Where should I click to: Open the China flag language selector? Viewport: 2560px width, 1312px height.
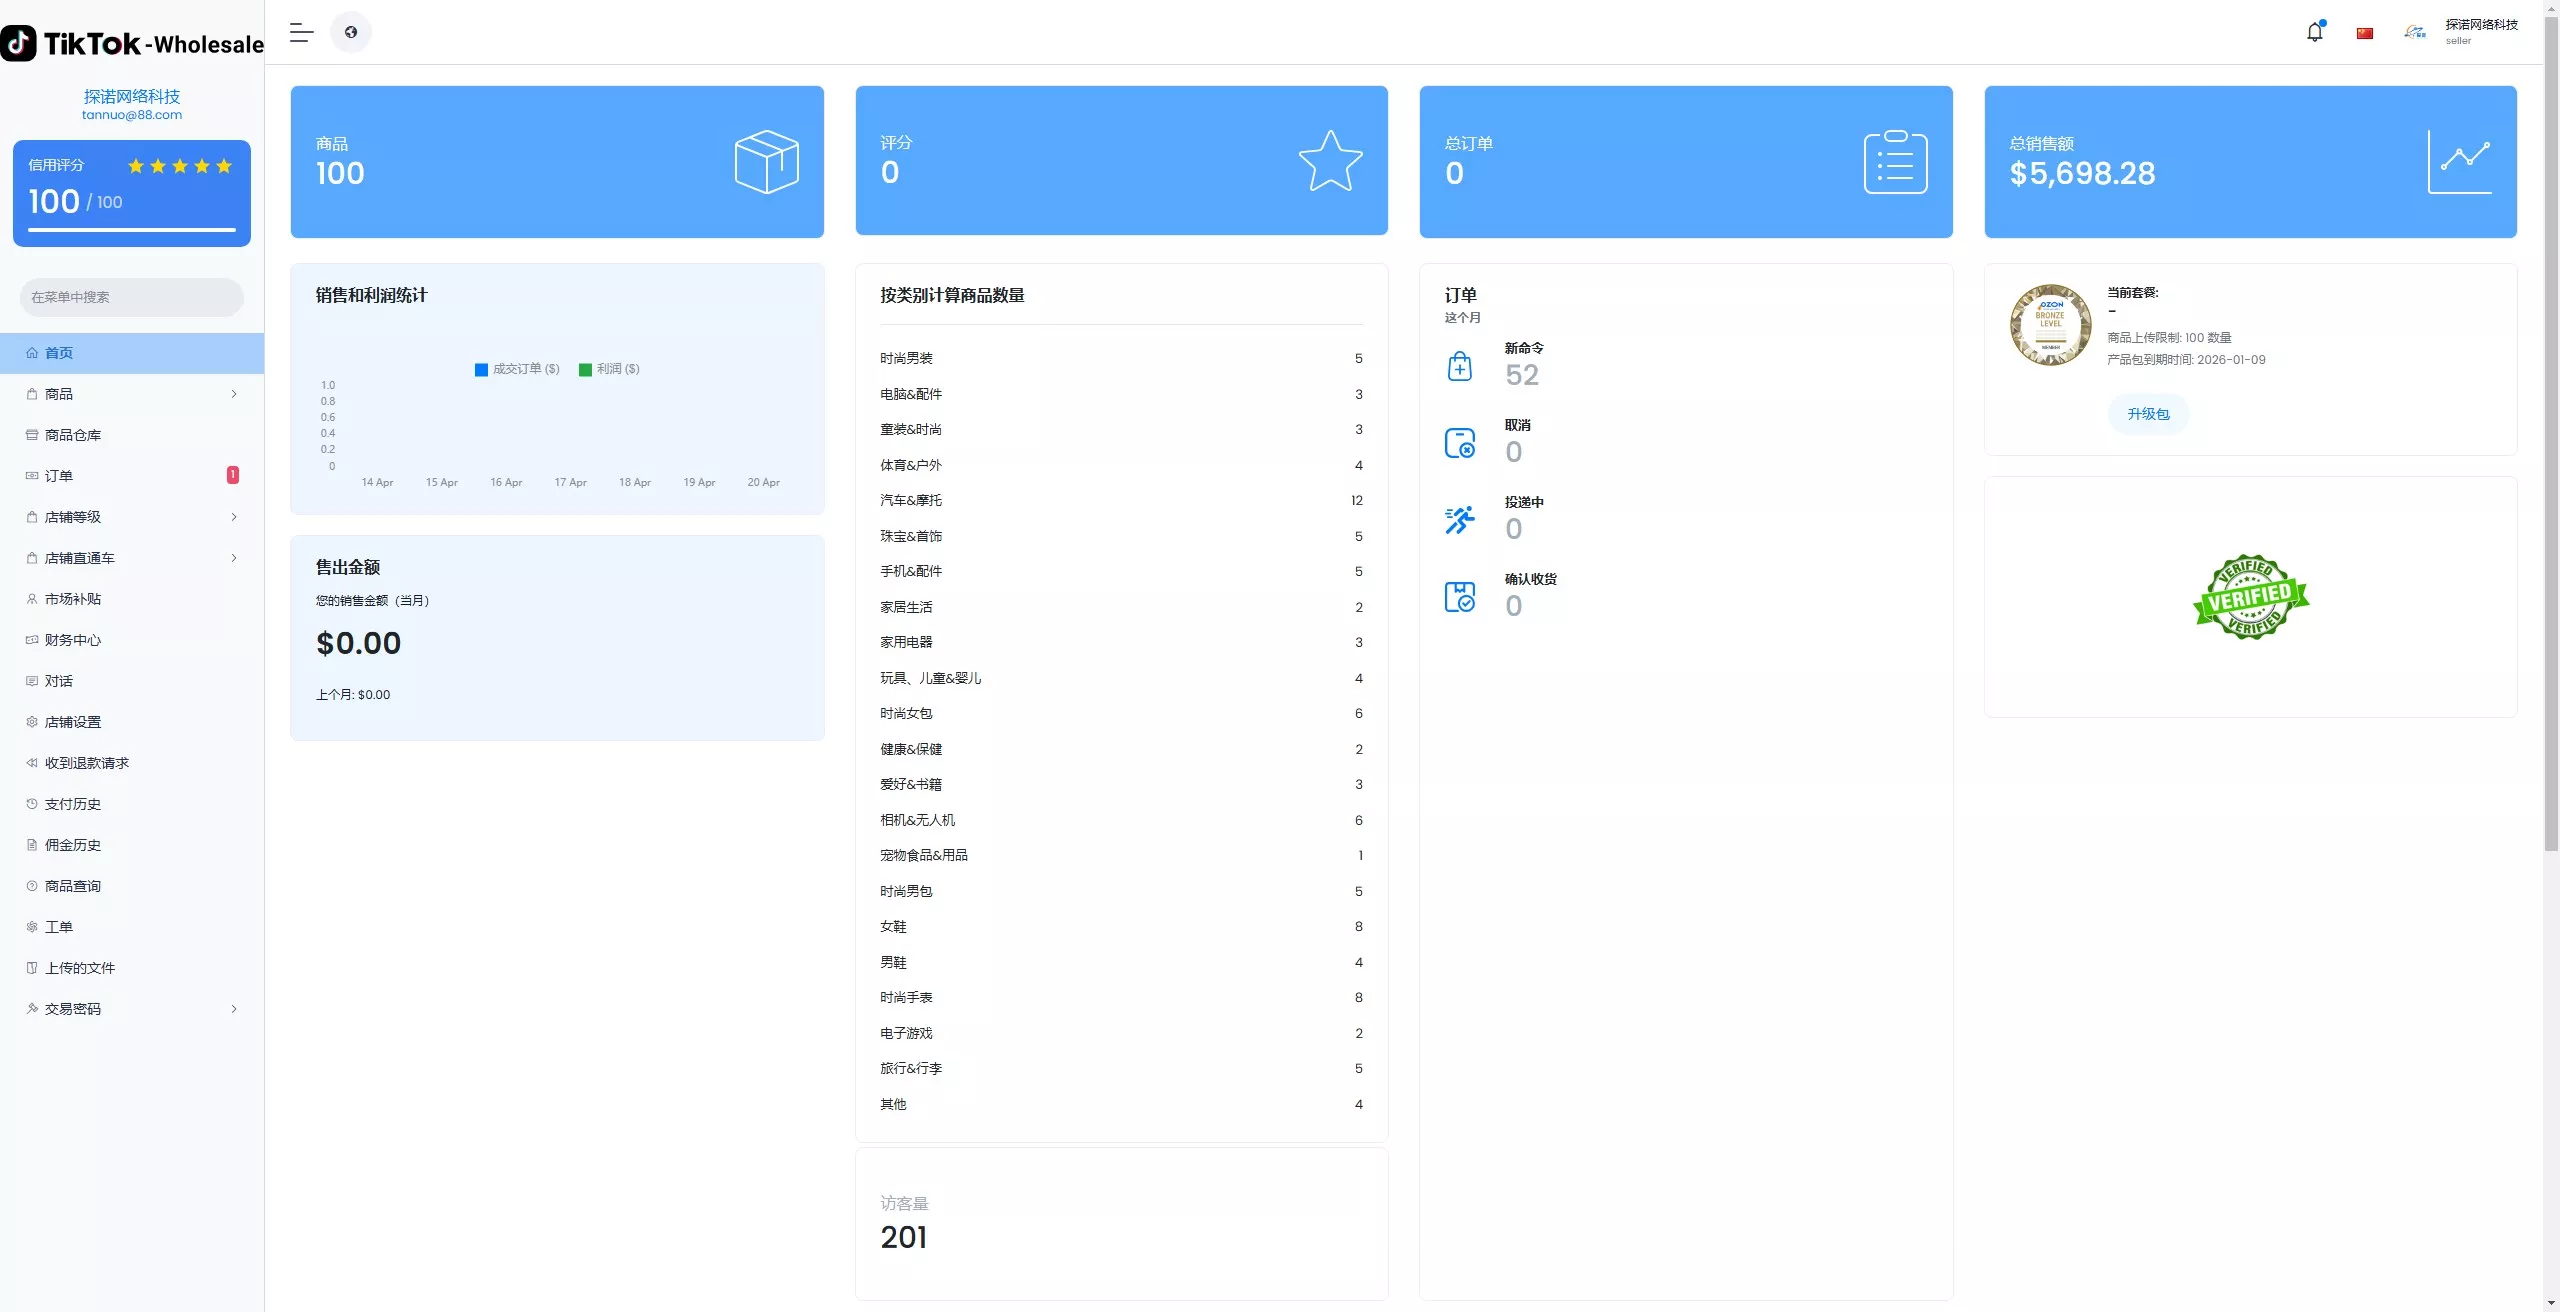[x=2364, y=33]
